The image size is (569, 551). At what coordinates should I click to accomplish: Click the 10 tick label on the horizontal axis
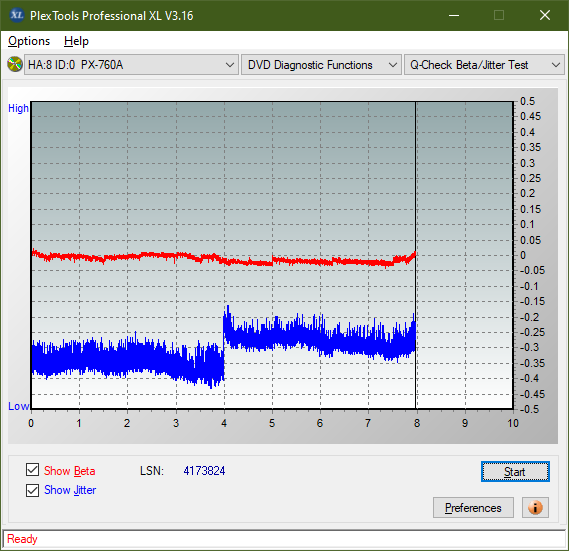pos(513,423)
